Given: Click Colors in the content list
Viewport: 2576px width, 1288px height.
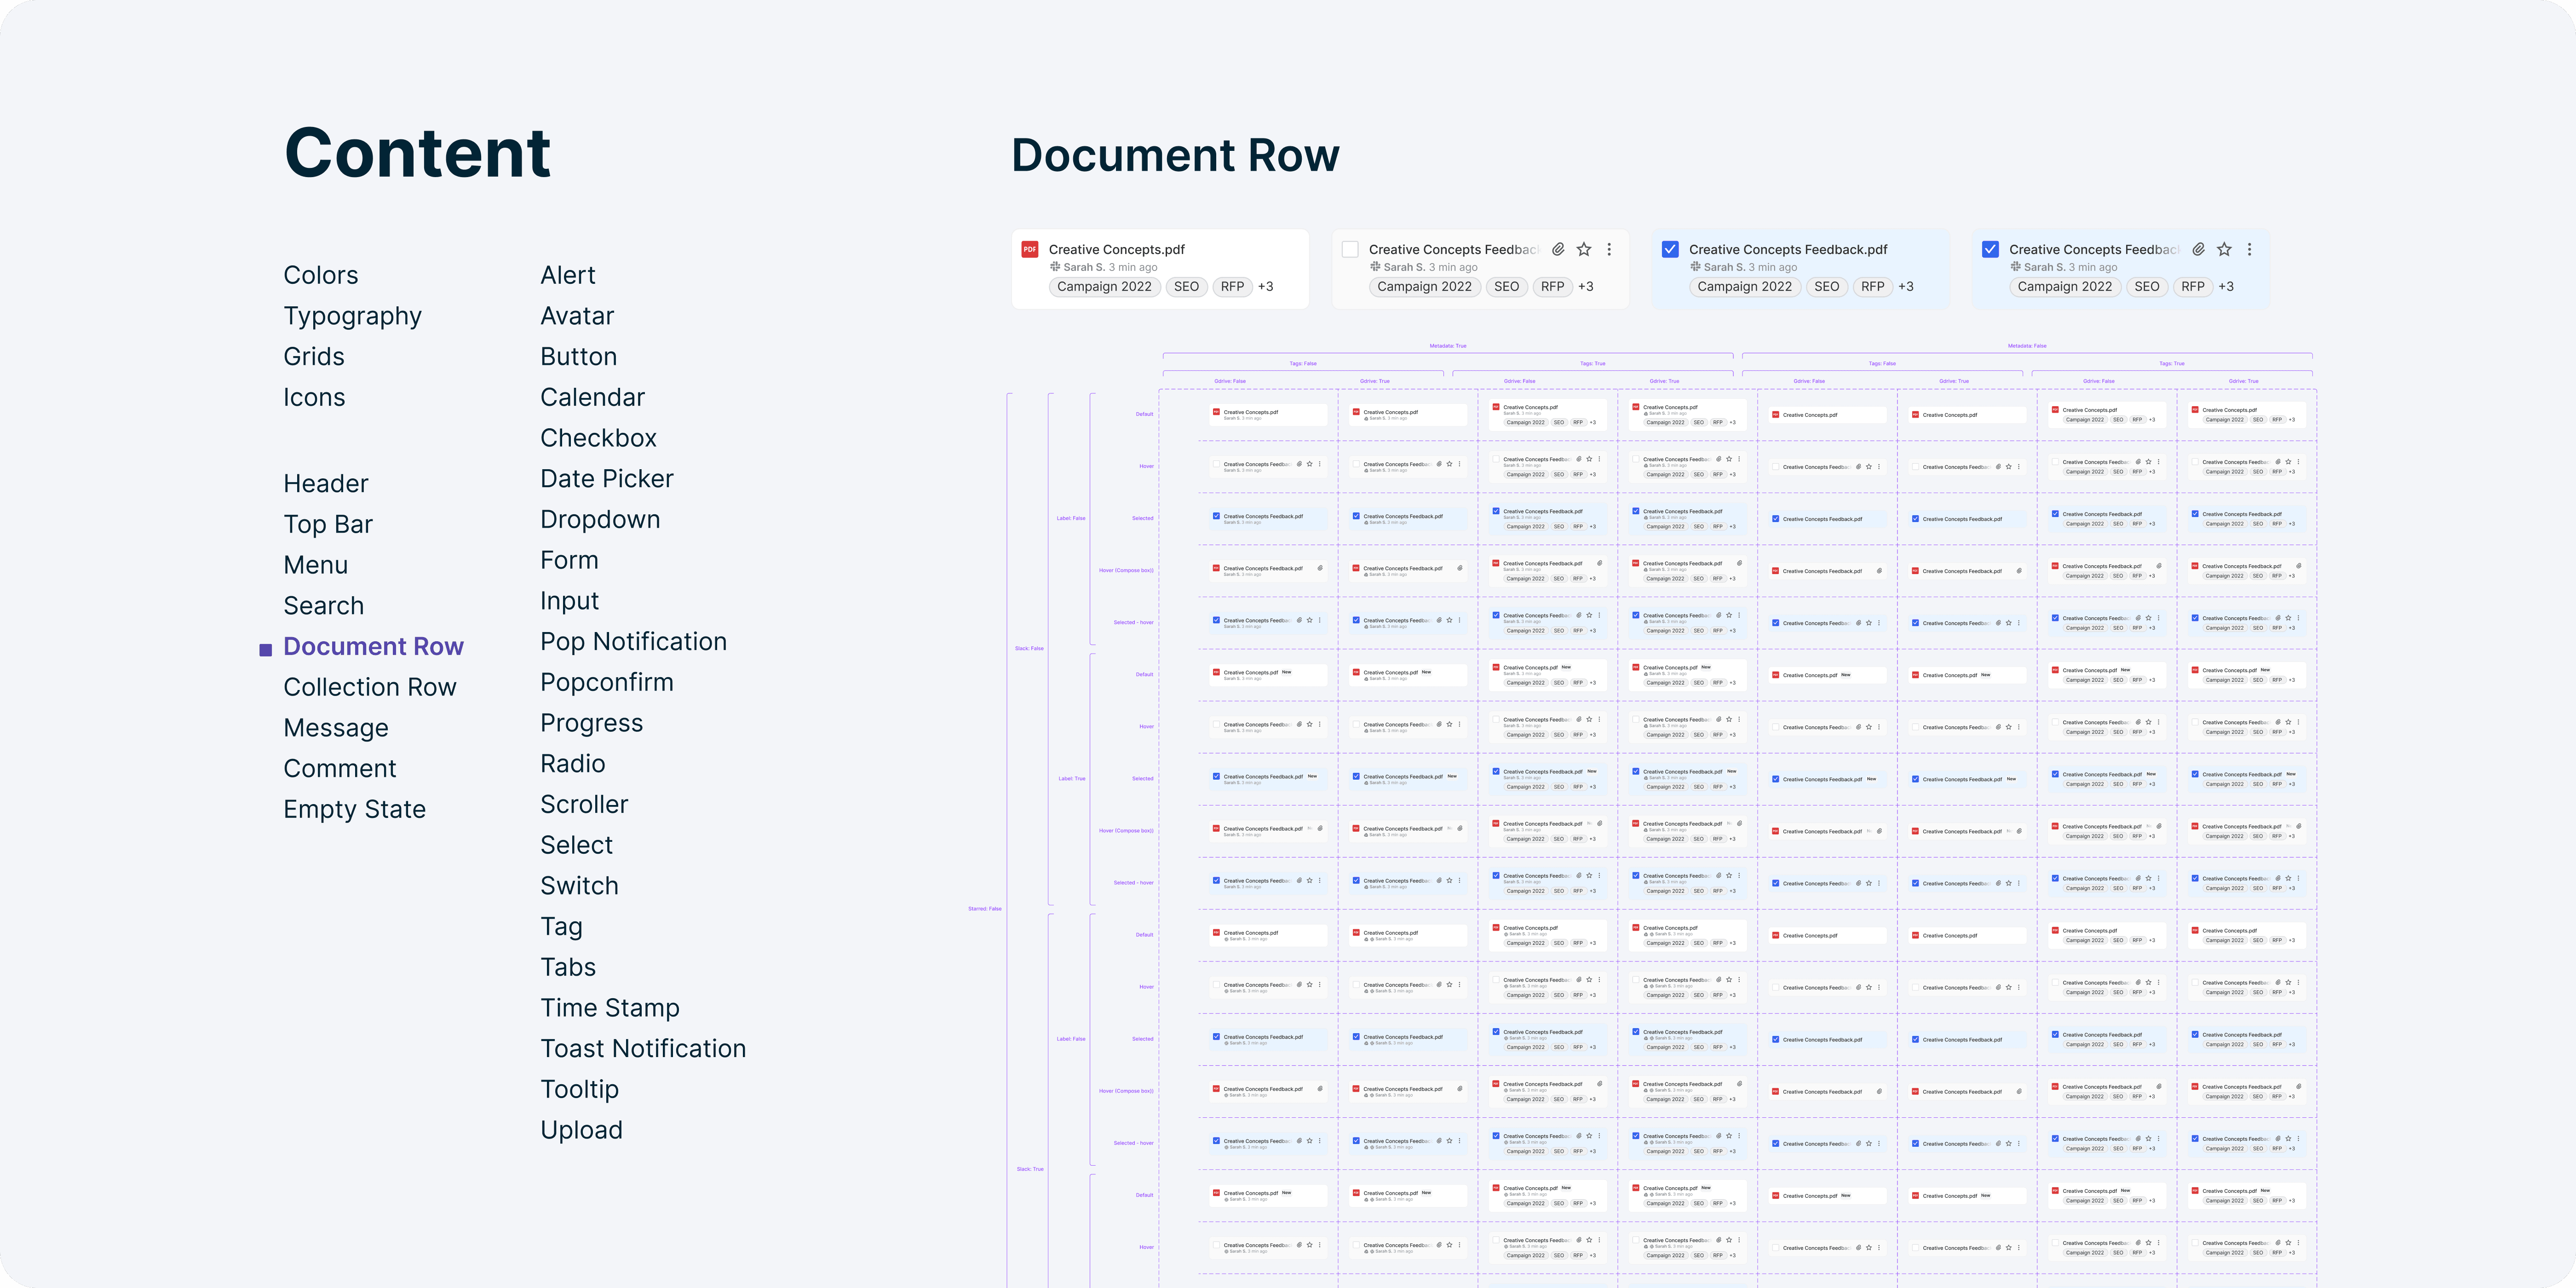Looking at the screenshot, I should (x=320, y=275).
